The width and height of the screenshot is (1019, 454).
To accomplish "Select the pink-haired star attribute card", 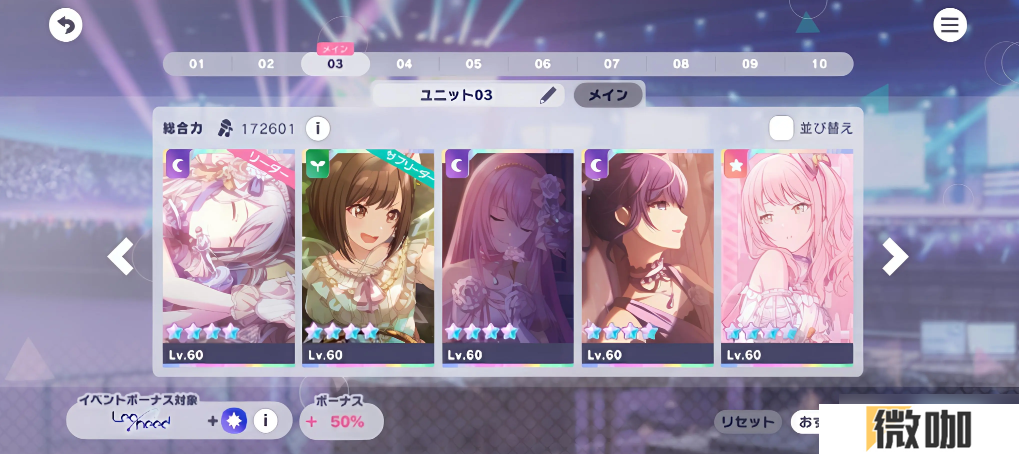I will [x=787, y=258].
